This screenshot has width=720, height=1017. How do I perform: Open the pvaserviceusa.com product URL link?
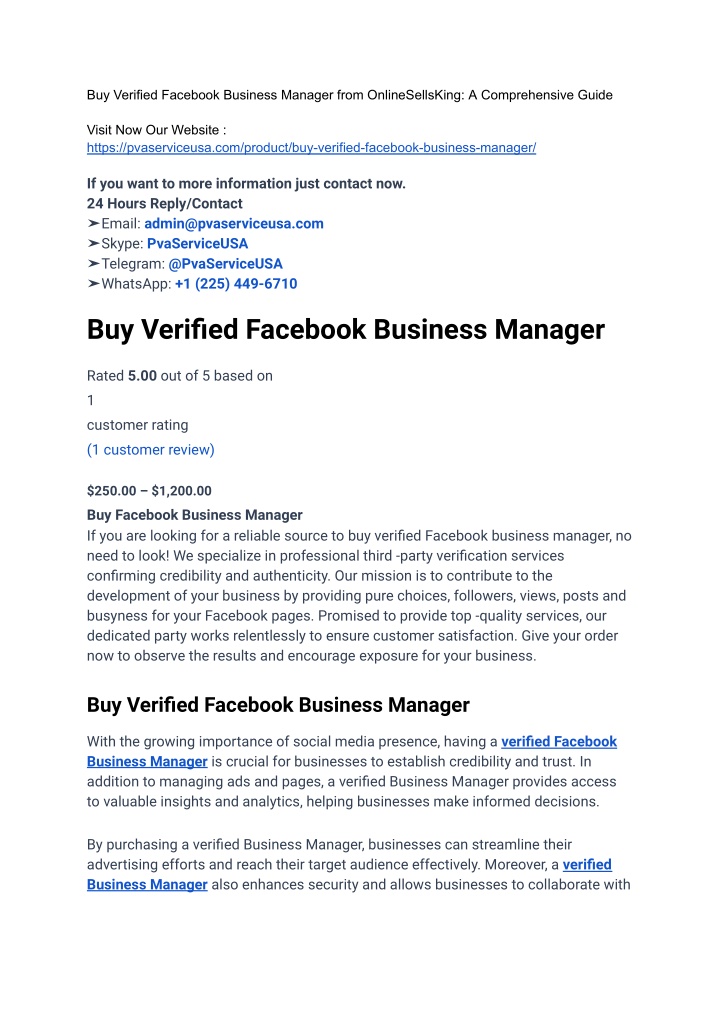311,148
